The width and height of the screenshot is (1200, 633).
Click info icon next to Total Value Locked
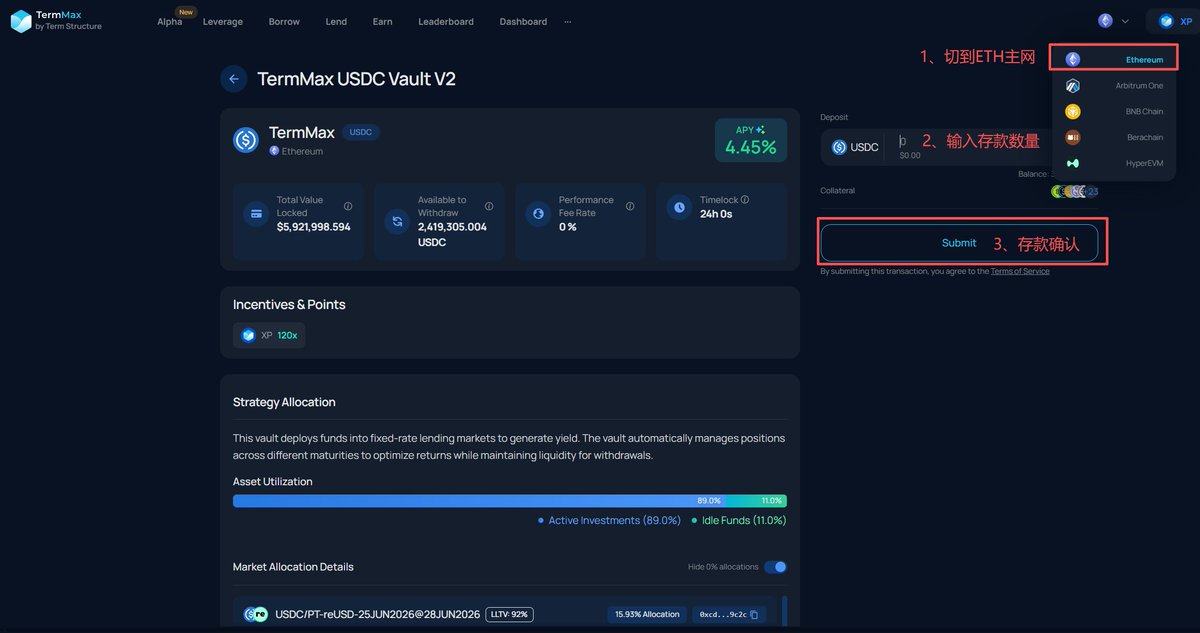click(x=348, y=206)
